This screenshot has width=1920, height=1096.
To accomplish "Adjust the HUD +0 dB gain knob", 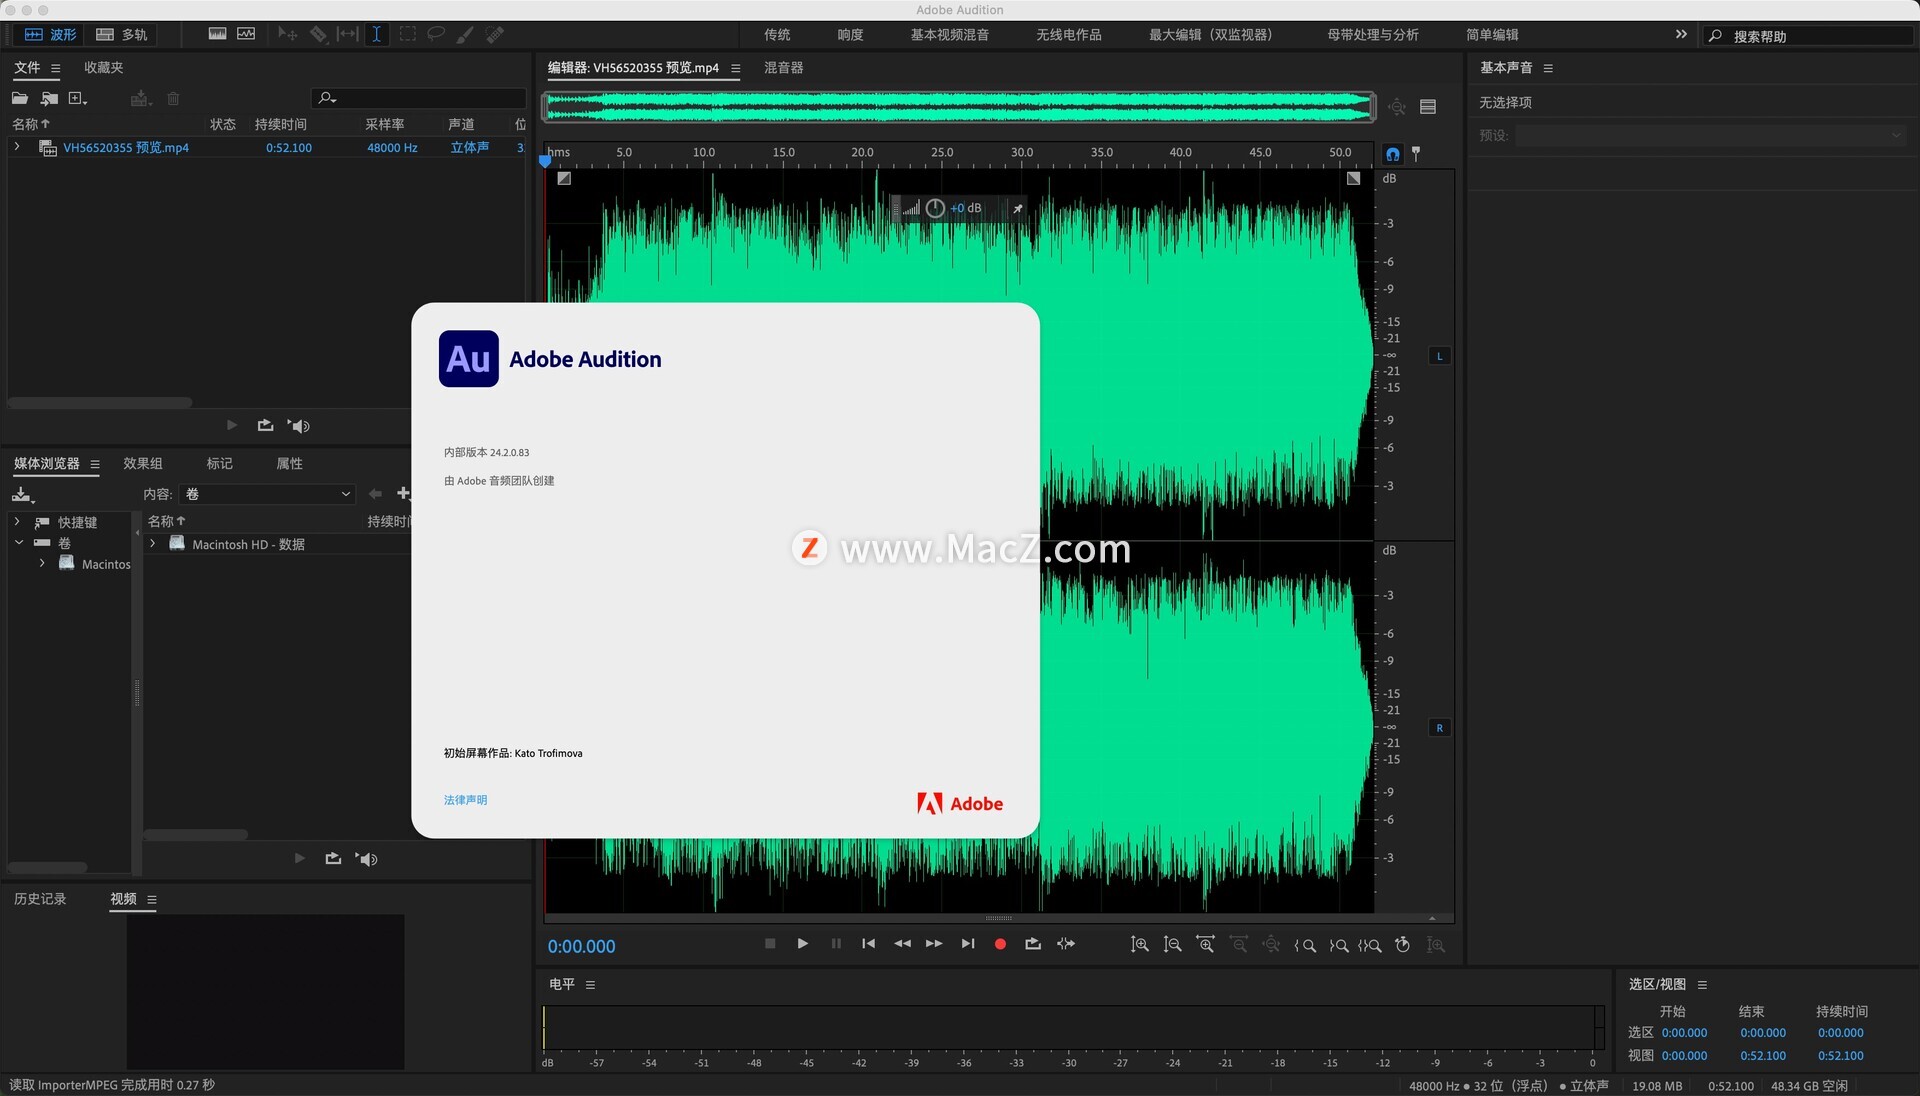I will [935, 208].
